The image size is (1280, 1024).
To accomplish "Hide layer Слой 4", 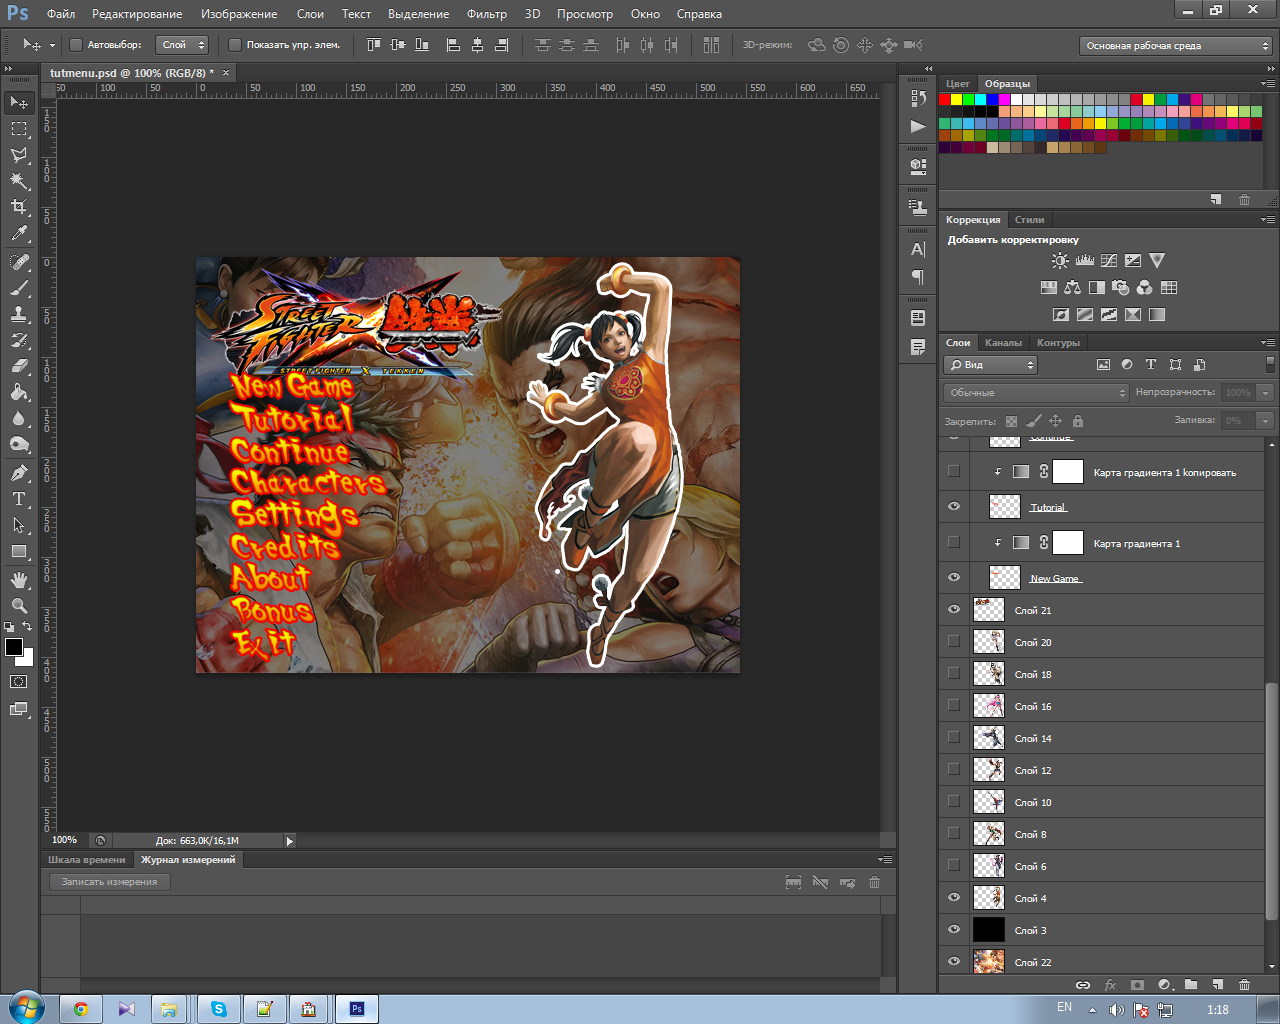I will click(954, 897).
